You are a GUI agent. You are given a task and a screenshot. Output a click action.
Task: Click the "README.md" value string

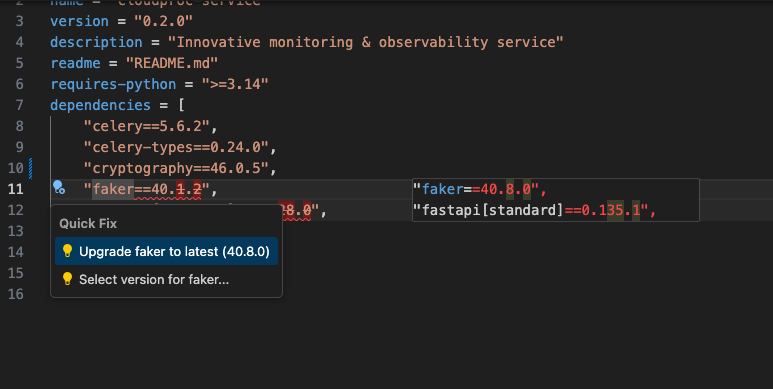click(172, 63)
